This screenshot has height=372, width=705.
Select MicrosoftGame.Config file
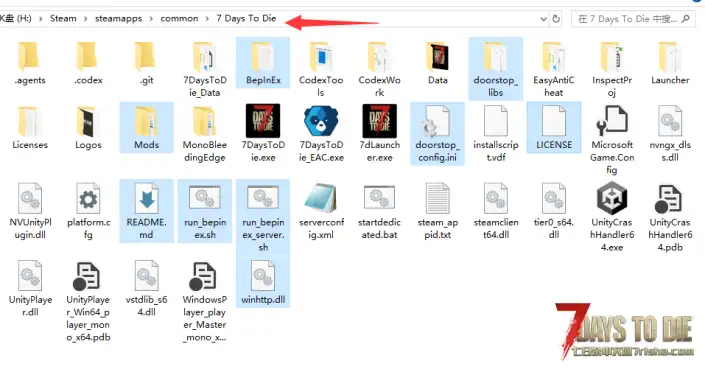click(x=612, y=140)
